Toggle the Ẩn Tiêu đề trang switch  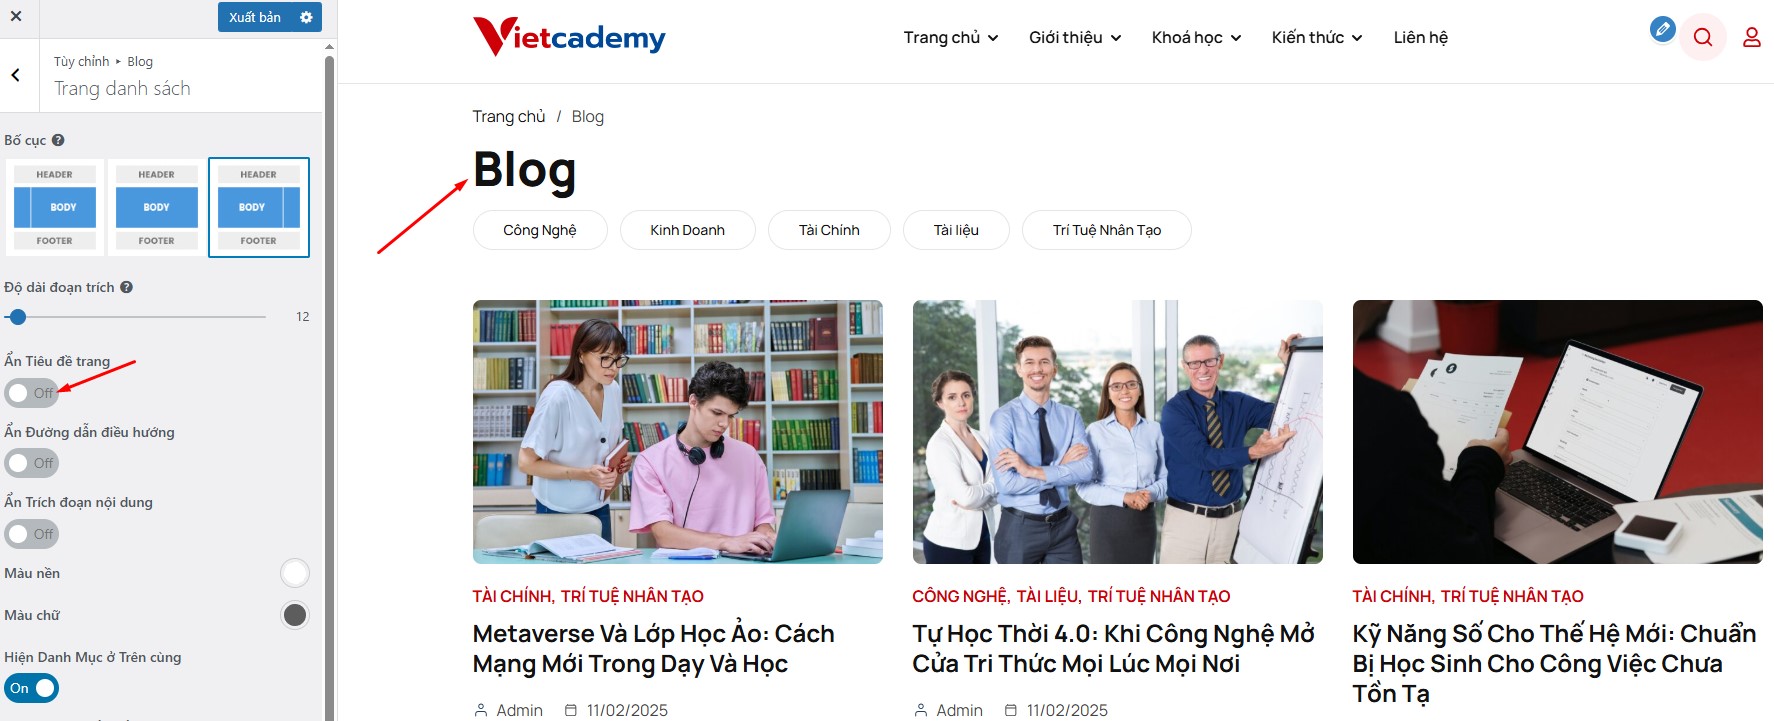[32, 393]
